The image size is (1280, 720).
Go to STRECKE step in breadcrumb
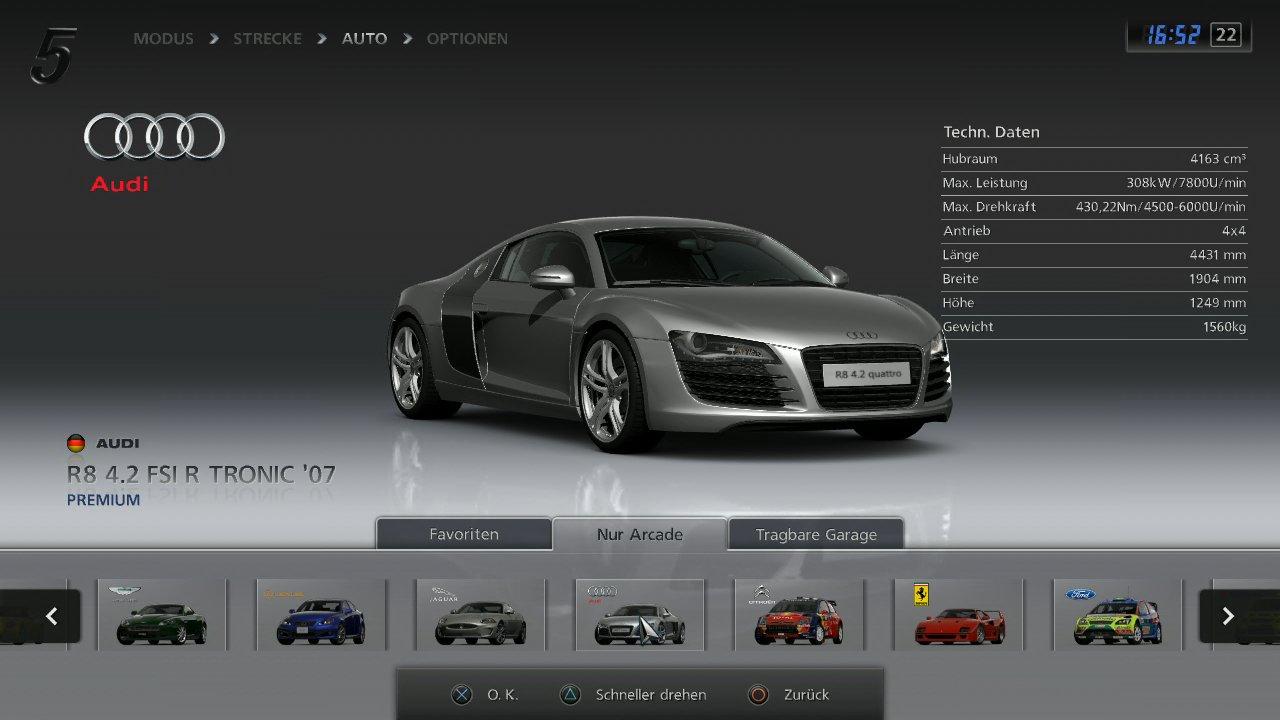[x=267, y=39]
